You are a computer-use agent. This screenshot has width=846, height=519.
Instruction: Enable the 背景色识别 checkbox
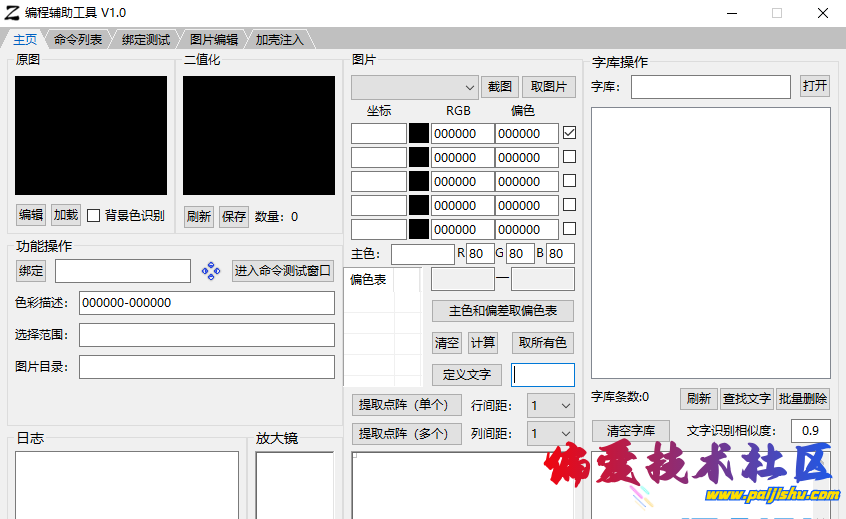pyautogui.click(x=94, y=215)
